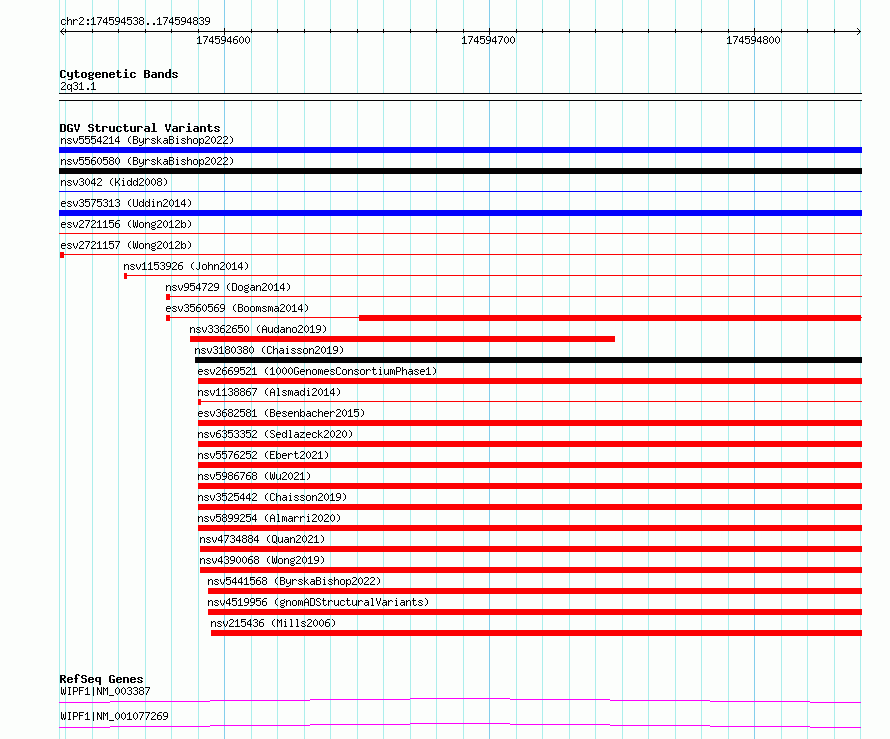The width and height of the screenshot is (890, 739).
Task: Click the red start marker of nsv1138867
Action: click(x=199, y=402)
